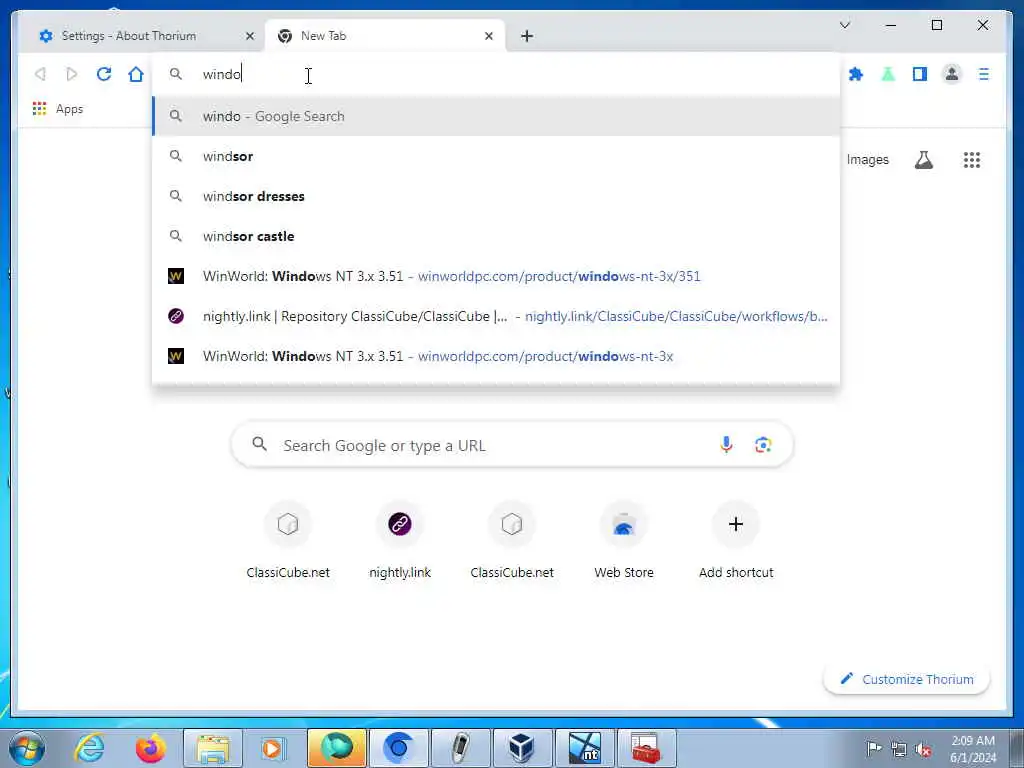This screenshot has width=1024, height=768.
Task: Open WinWorld suggestion ending in windows-nt-3x/351
Action: tap(496, 276)
